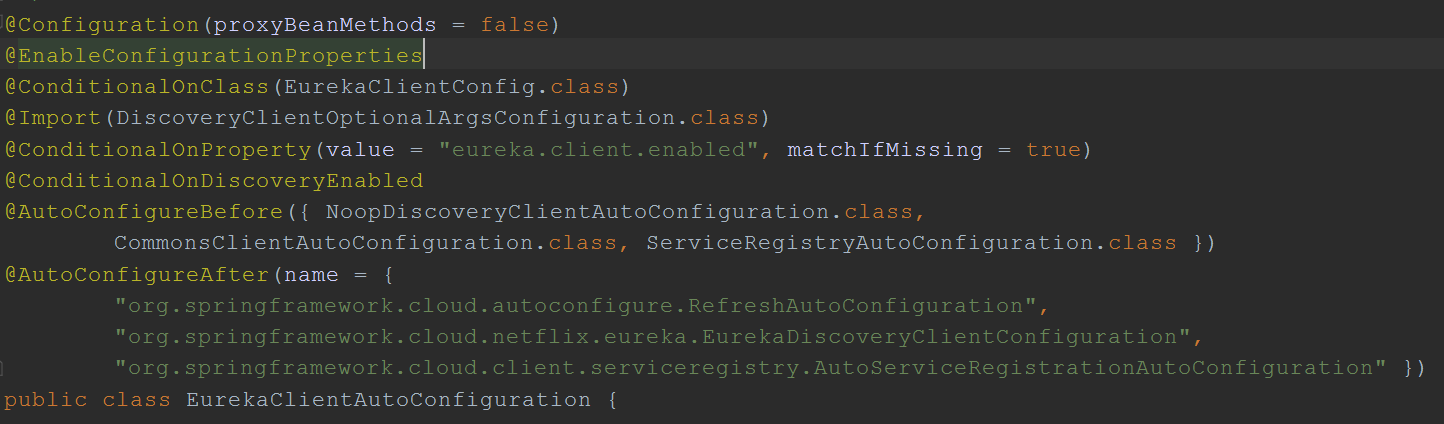Click the @AutoConfigureBefore annotation
This screenshot has height=424, width=1444.
[145, 212]
